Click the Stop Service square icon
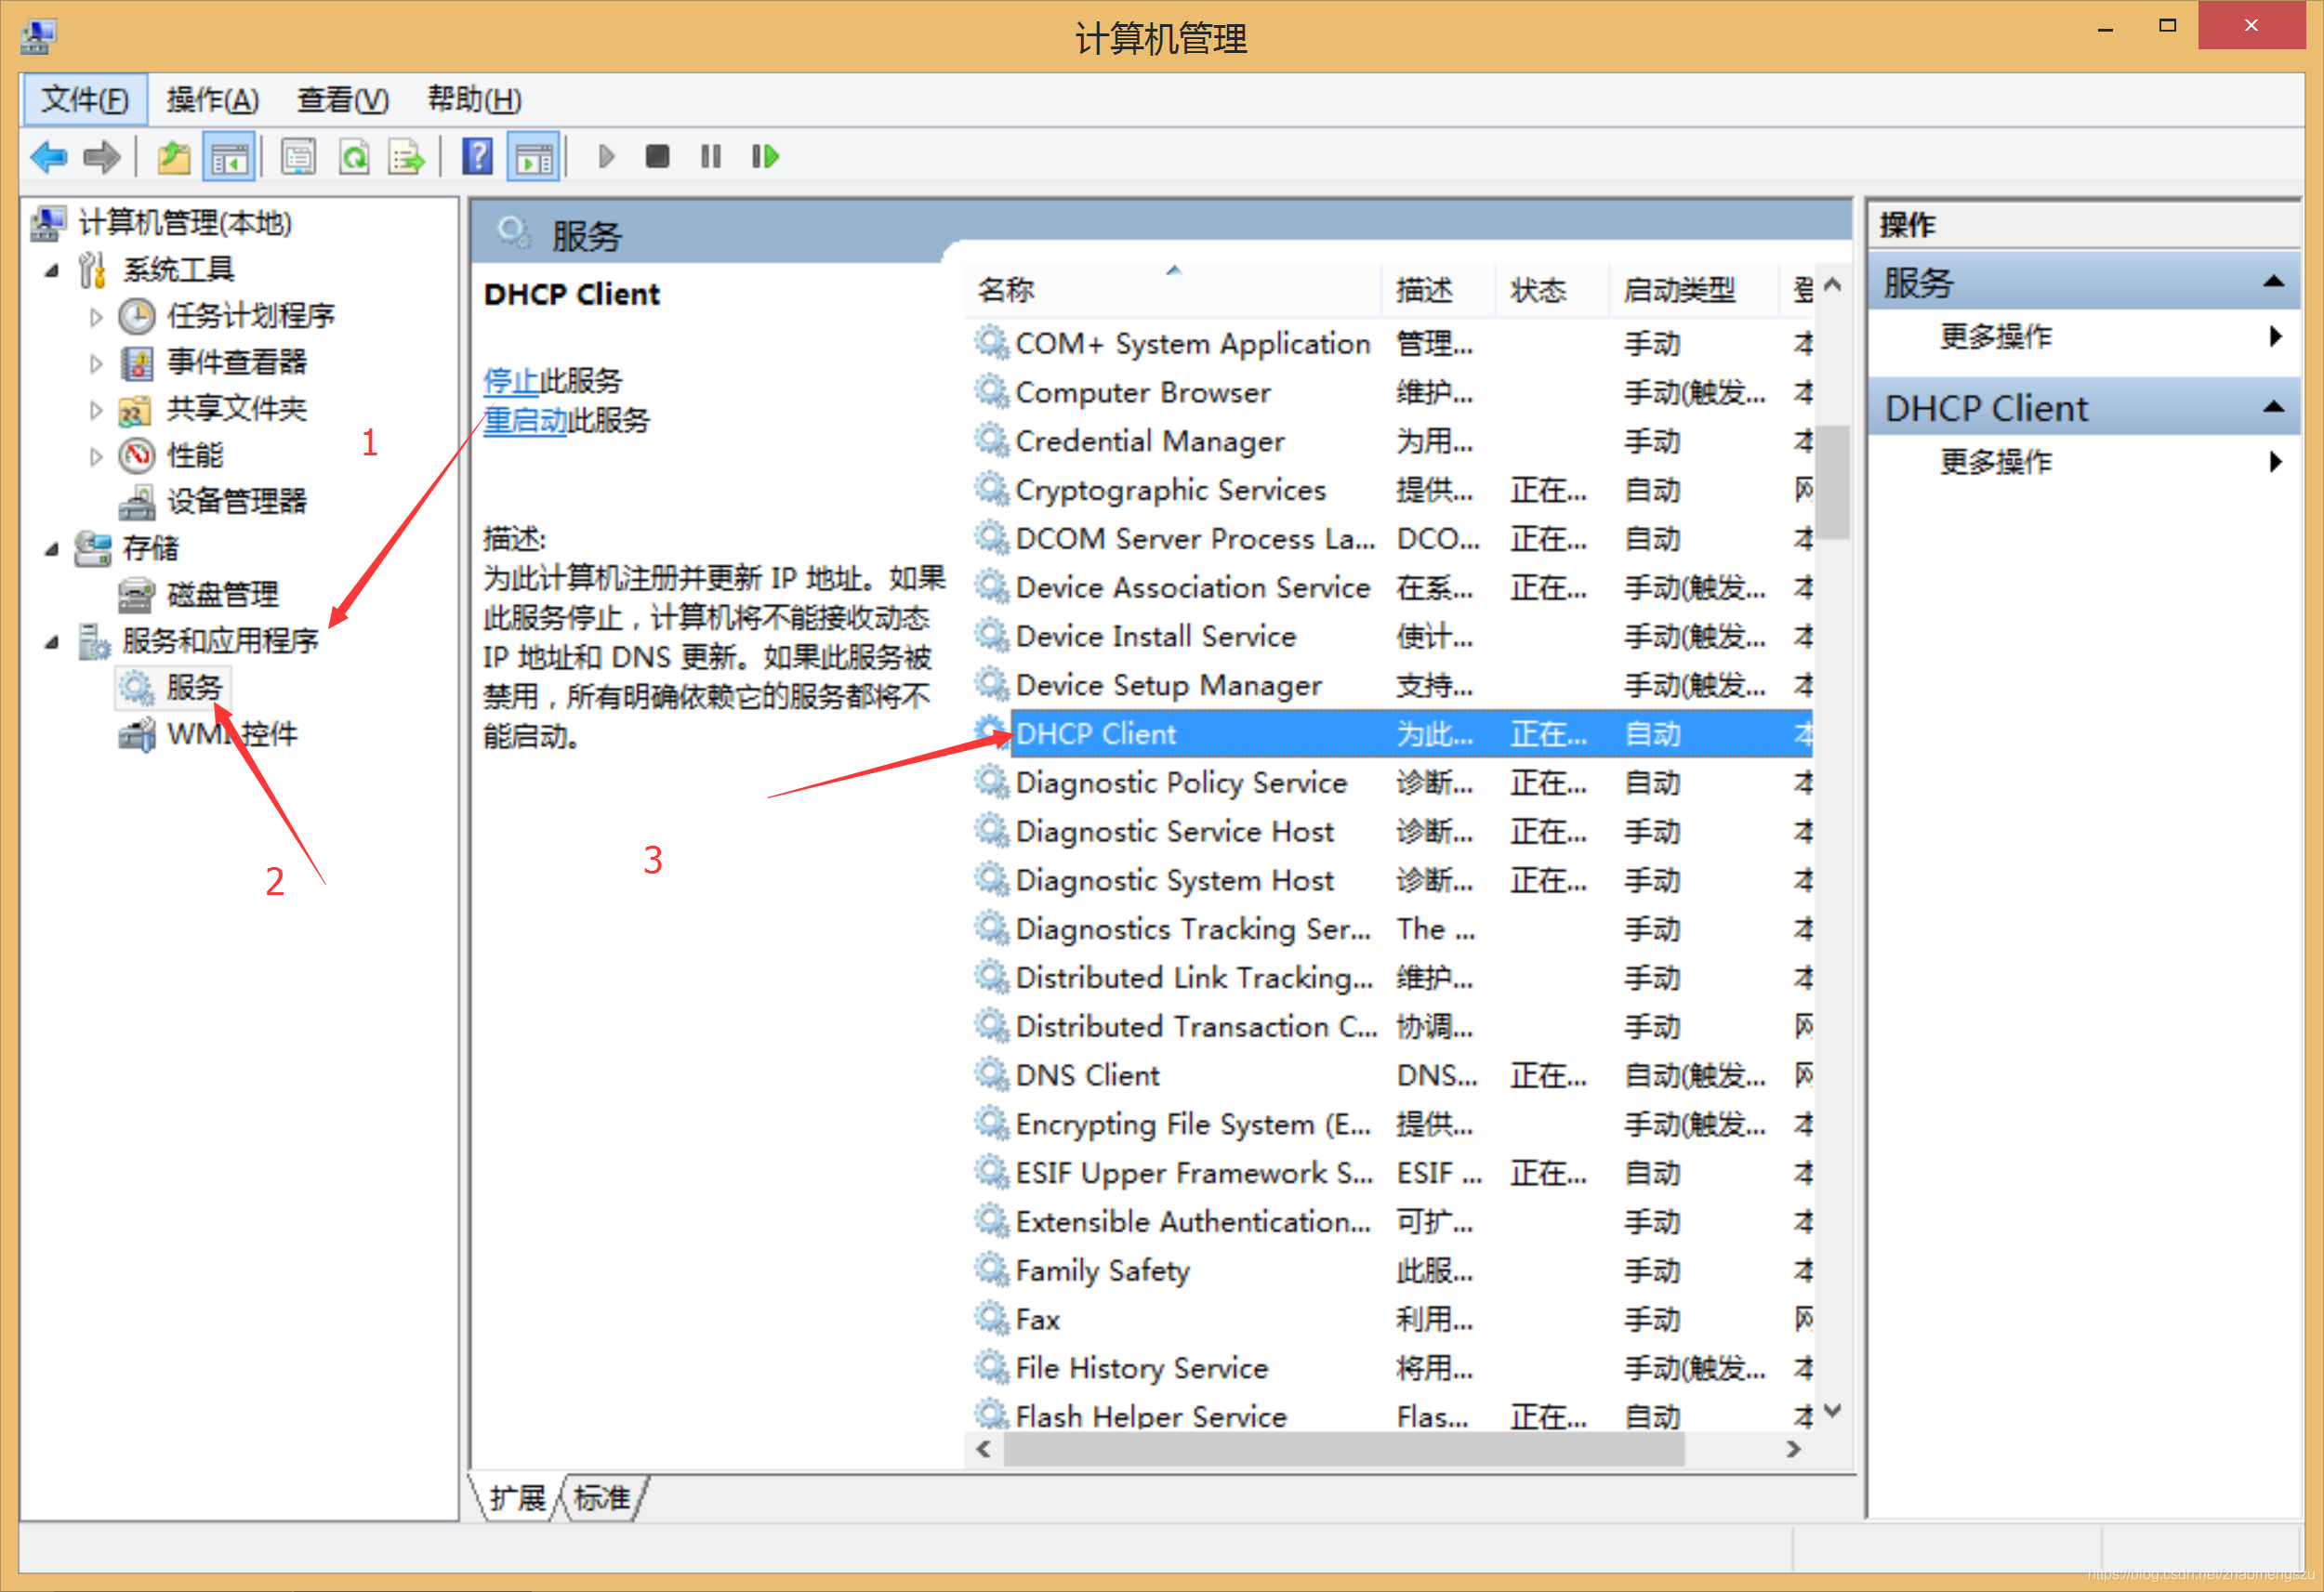 pos(657,157)
